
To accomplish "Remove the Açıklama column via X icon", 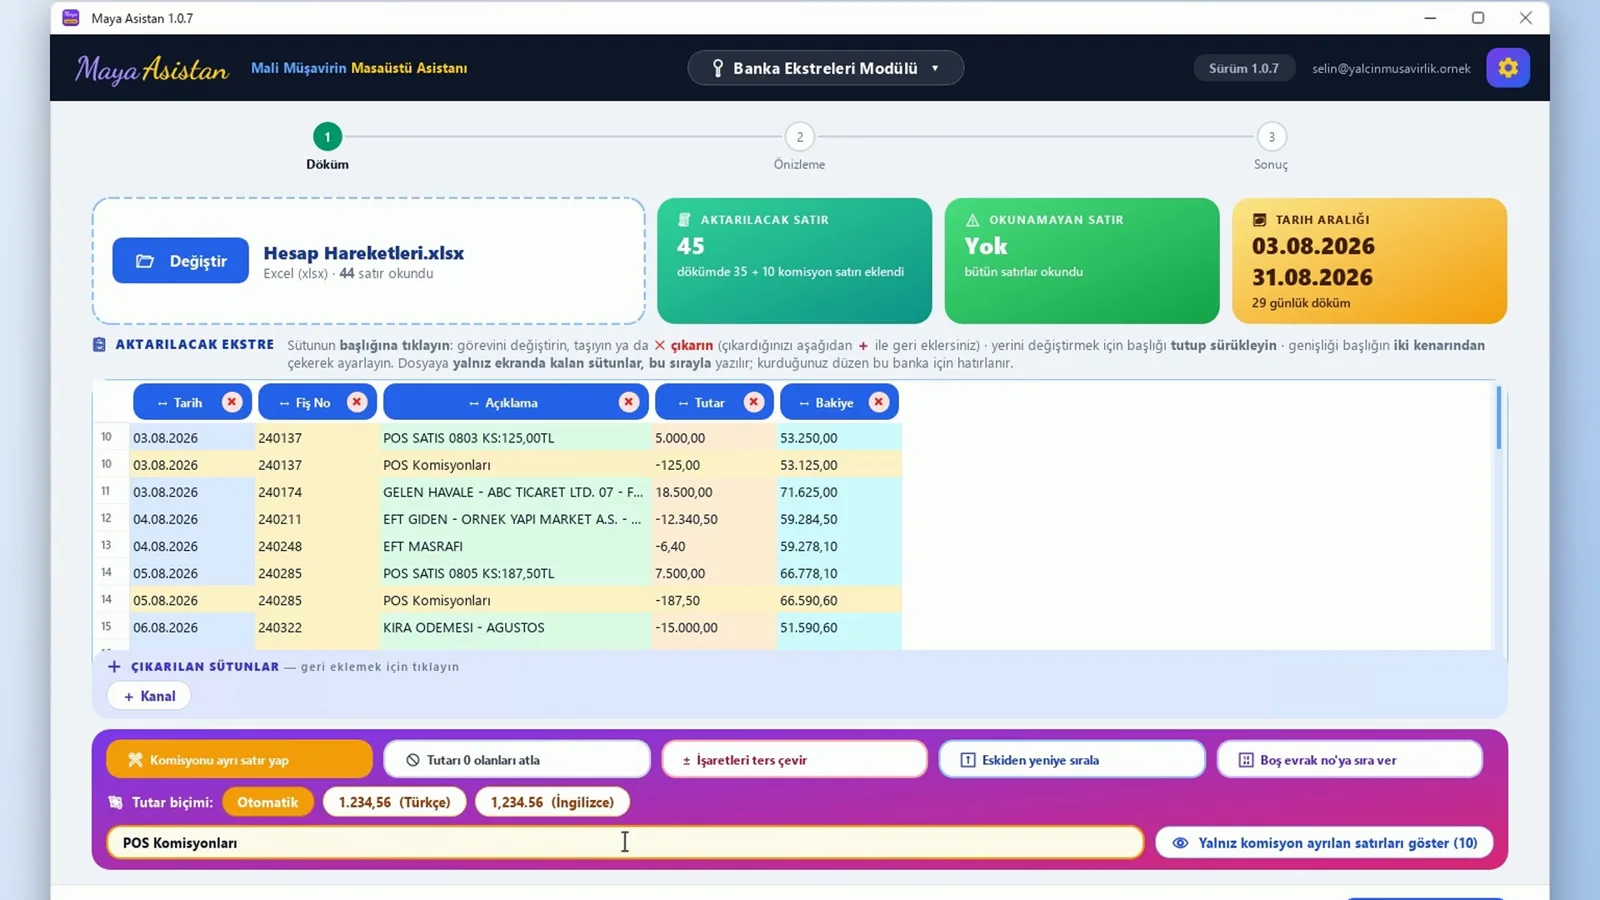I will 629,402.
